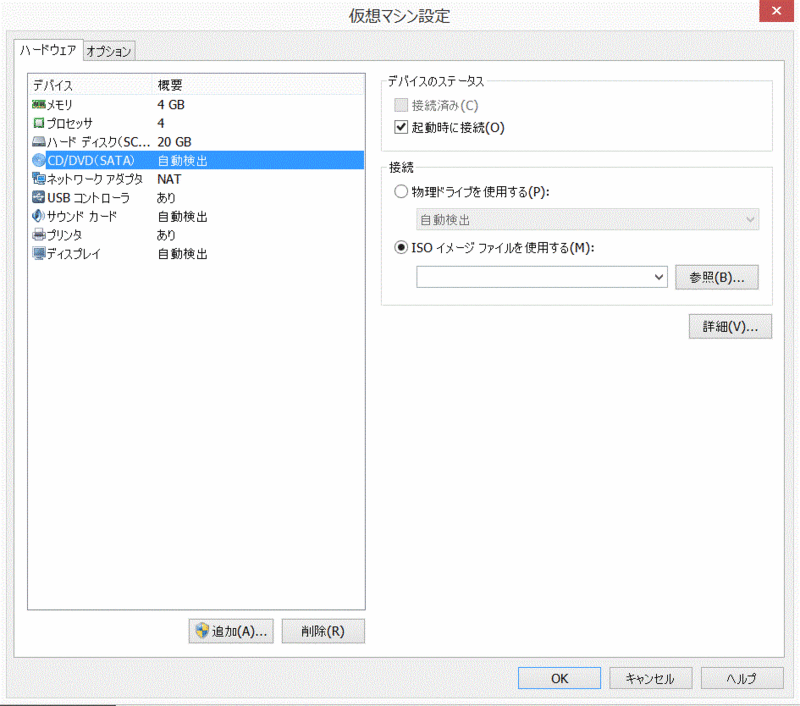Click the ネットワーク アダプタ icon
Image resolution: width=800 pixels, height=706 pixels.
pos(36,178)
